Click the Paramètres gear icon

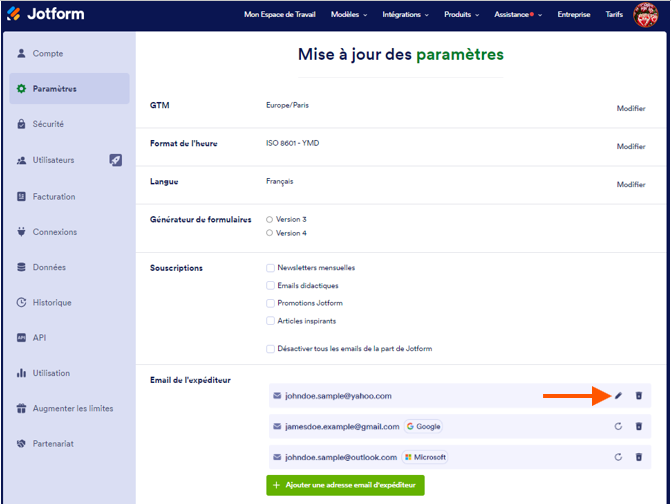[x=21, y=89]
